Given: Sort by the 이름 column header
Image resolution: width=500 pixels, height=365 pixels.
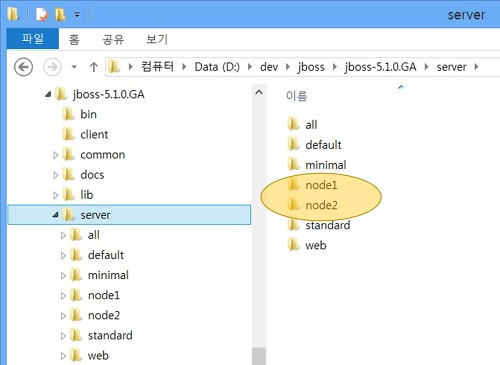Looking at the screenshot, I should [x=297, y=96].
